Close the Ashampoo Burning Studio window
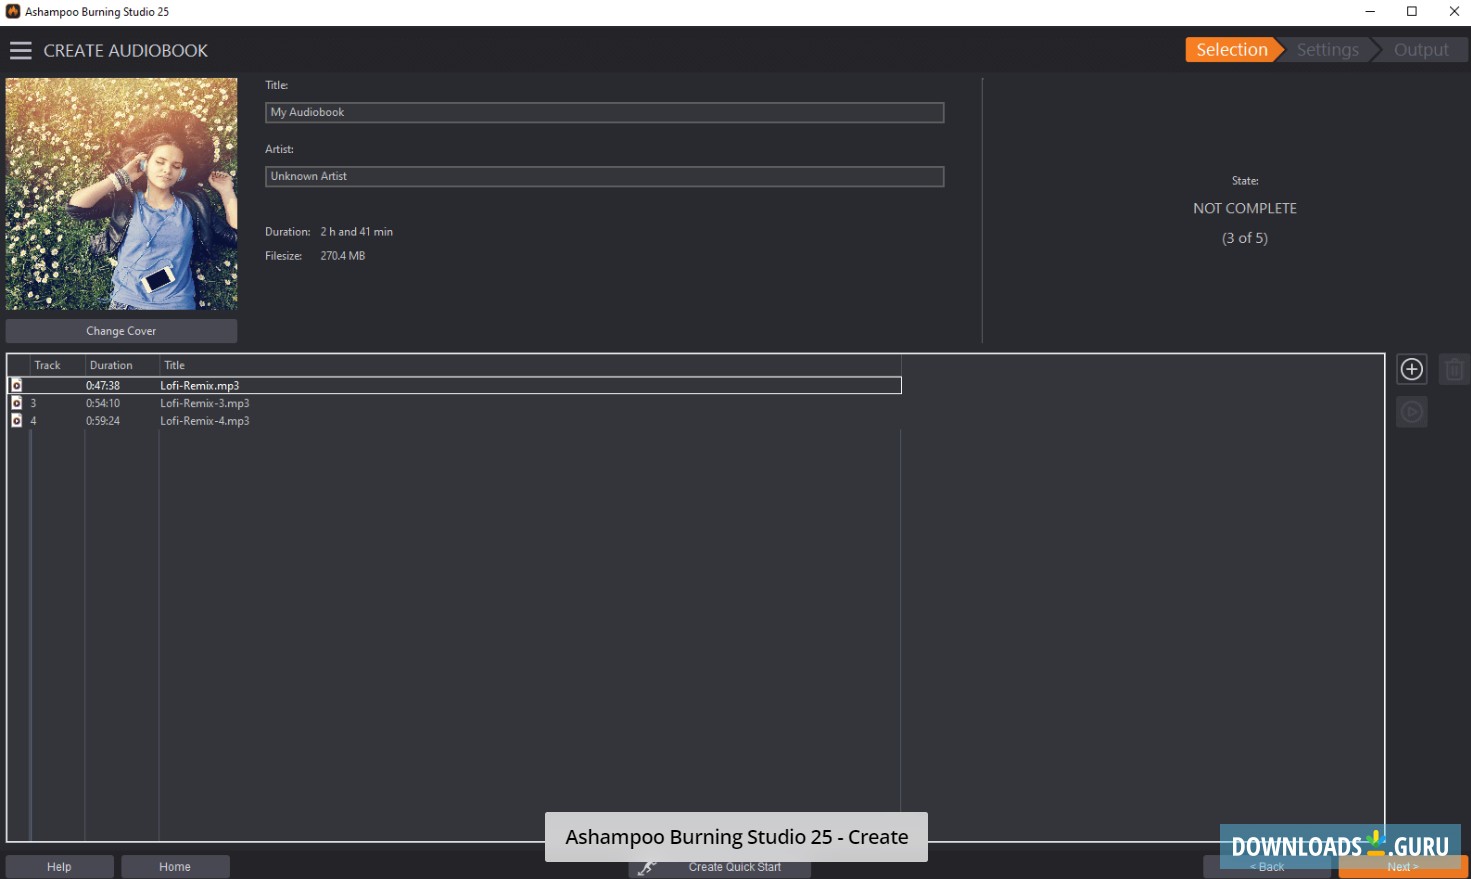This screenshot has height=879, width=1471. tap(1454, 12)
